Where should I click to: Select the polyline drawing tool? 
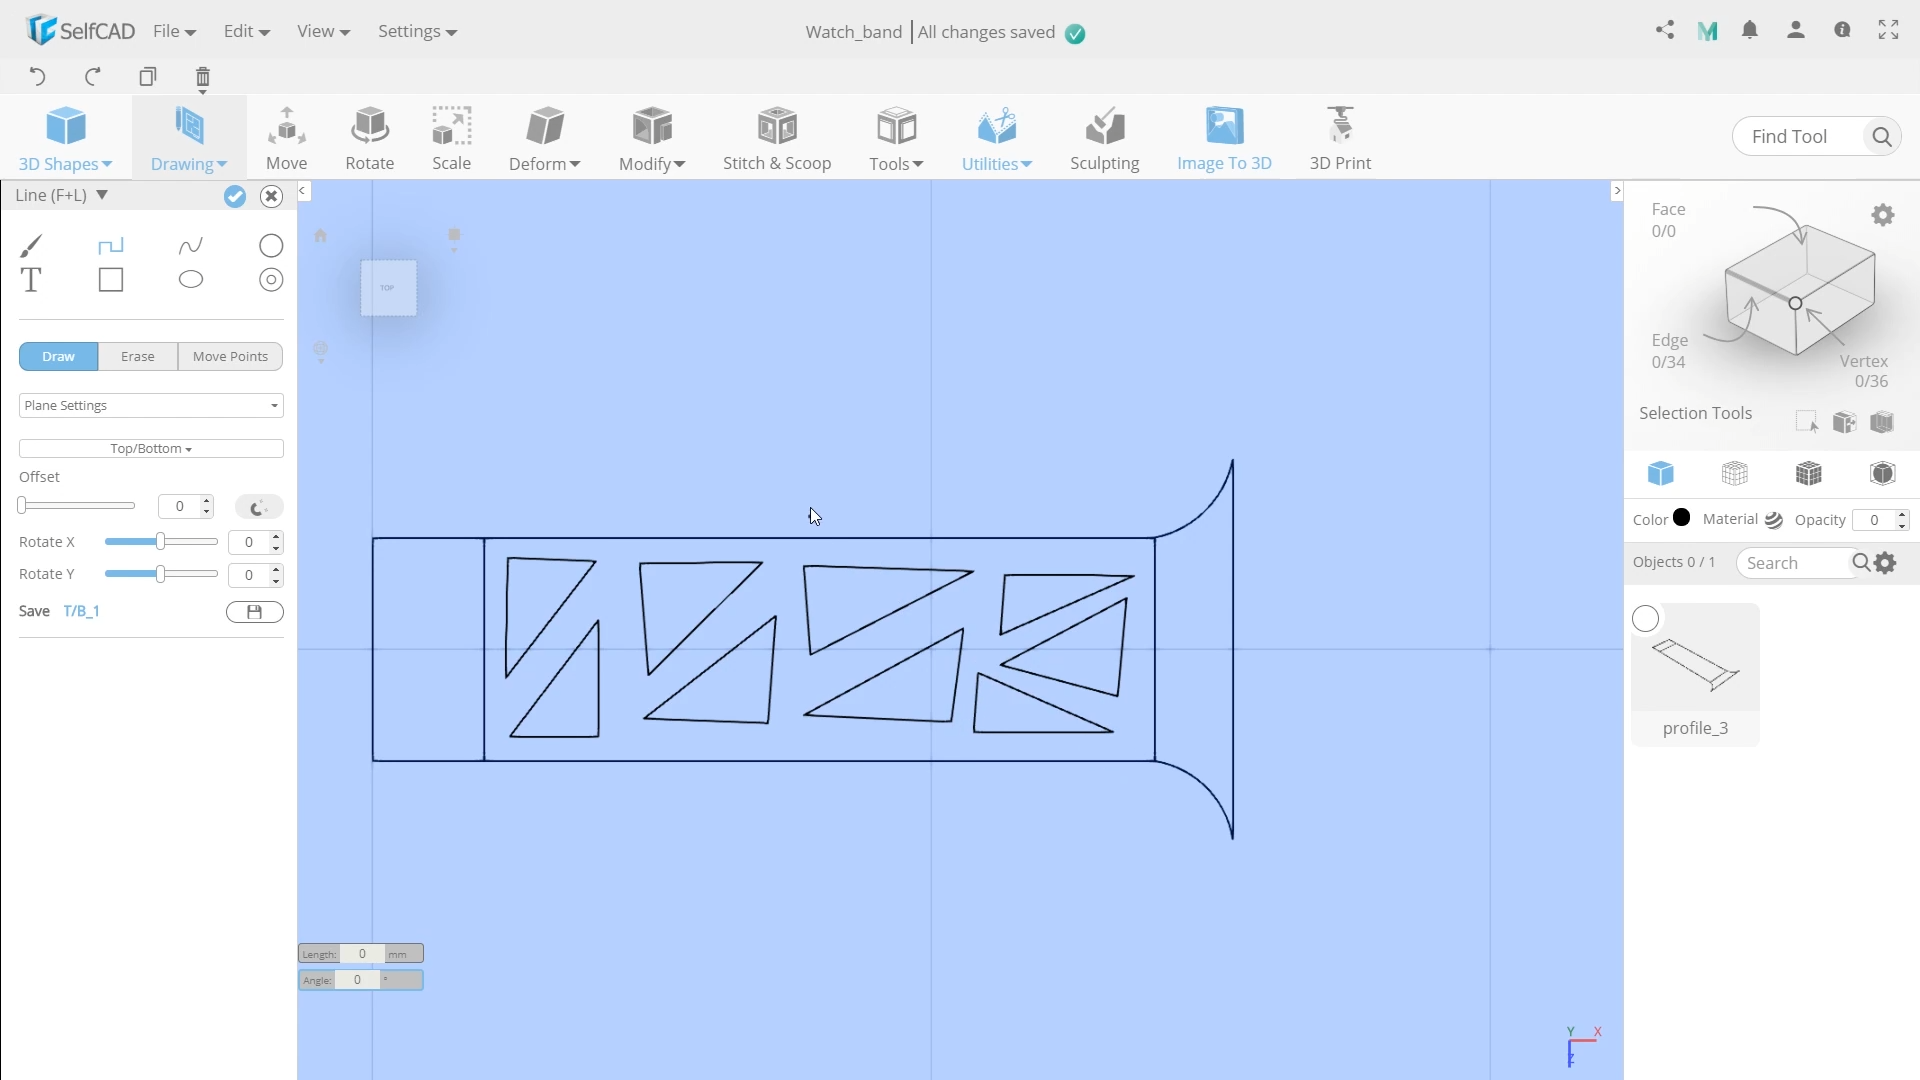click(x=111, y=245)
